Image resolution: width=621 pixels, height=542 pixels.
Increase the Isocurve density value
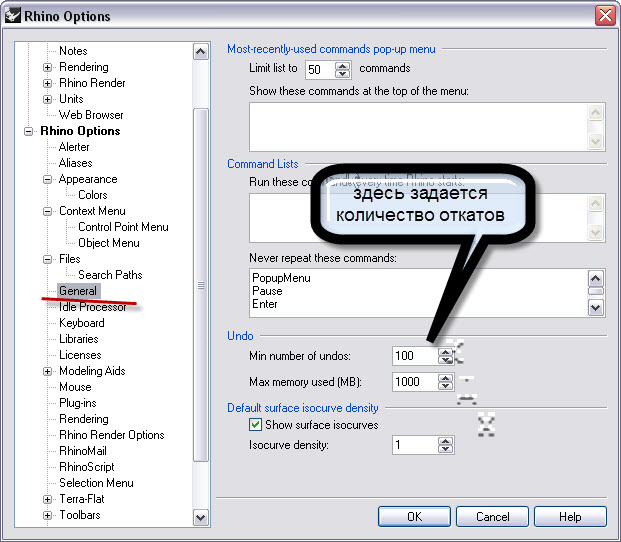[x=446, y=441]
